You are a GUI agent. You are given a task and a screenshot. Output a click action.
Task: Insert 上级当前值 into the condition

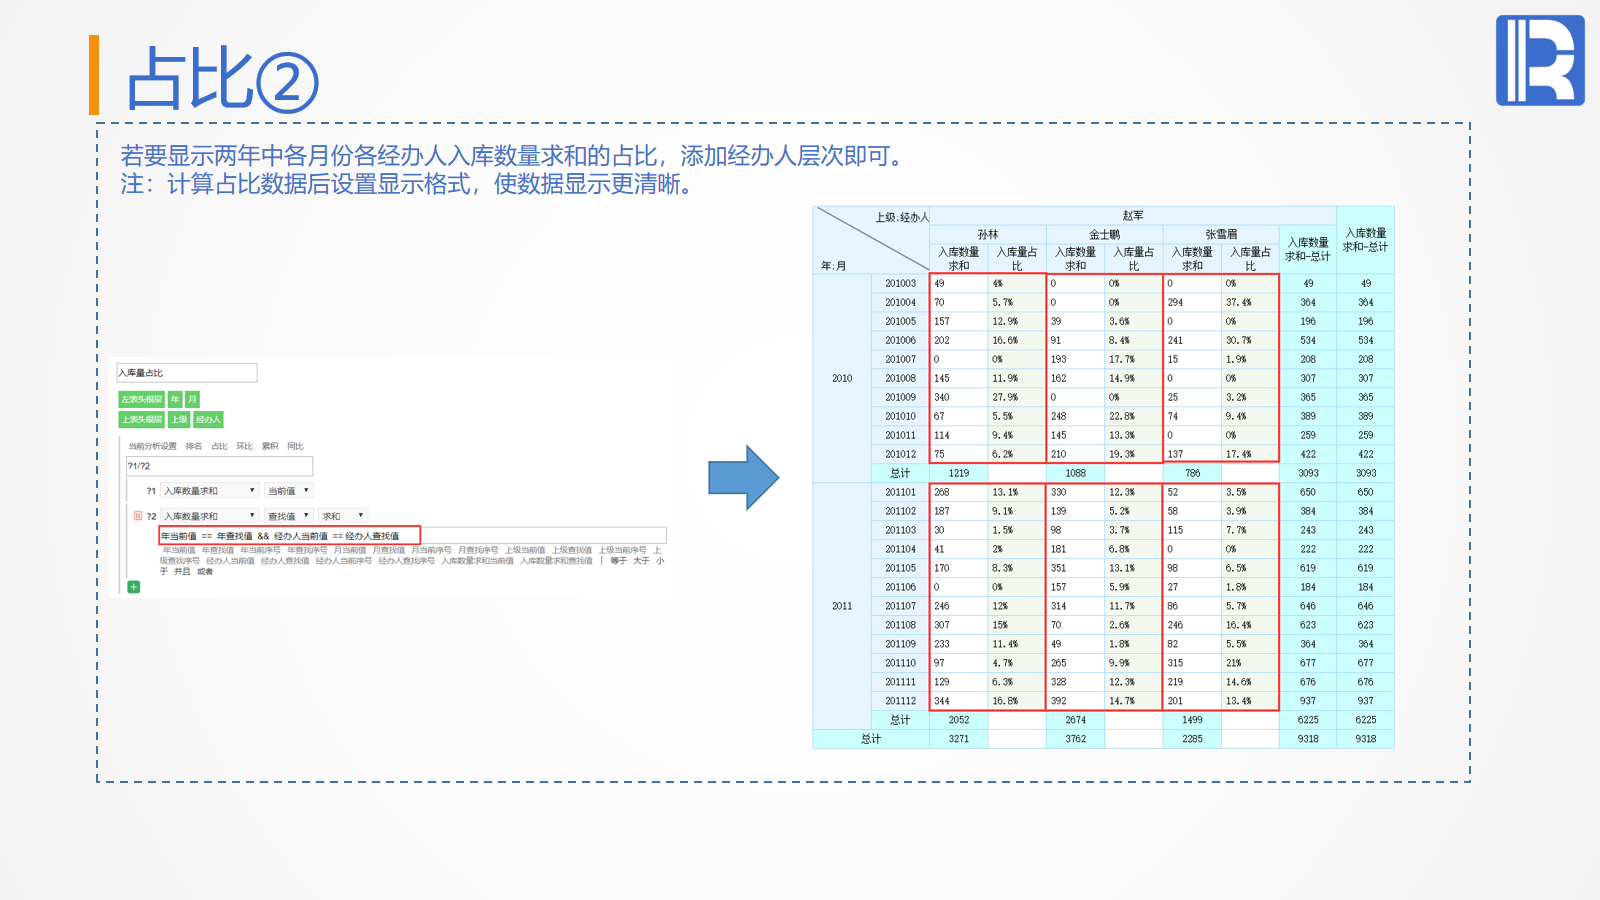(525, 550)
